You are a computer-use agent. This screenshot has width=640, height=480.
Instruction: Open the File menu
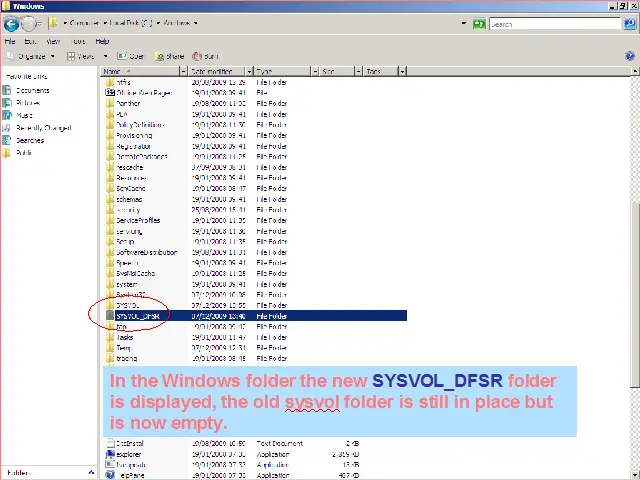tap(10, 41)
